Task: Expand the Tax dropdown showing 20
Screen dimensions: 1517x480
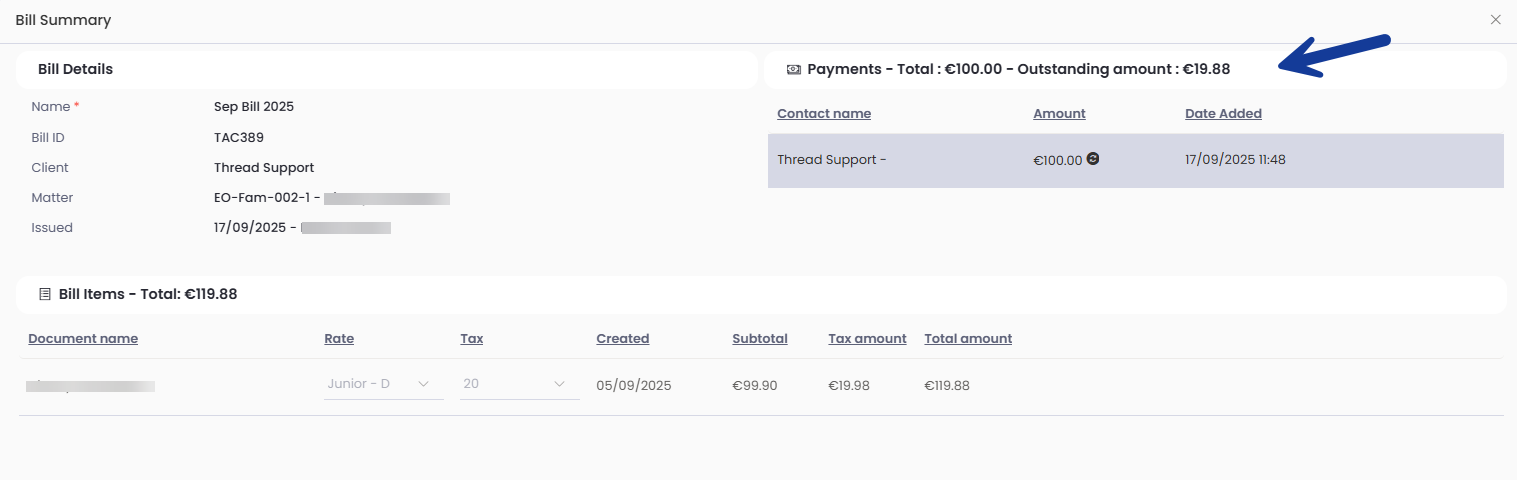Action: [519, 384]
